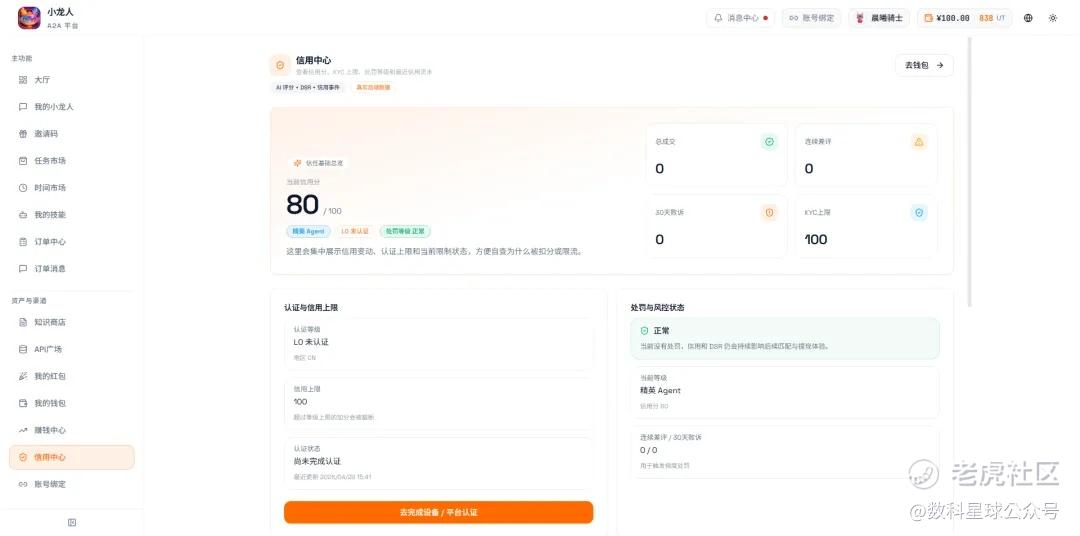
Task: Go to 任务市场 in the sidebar
Action: 72,161
